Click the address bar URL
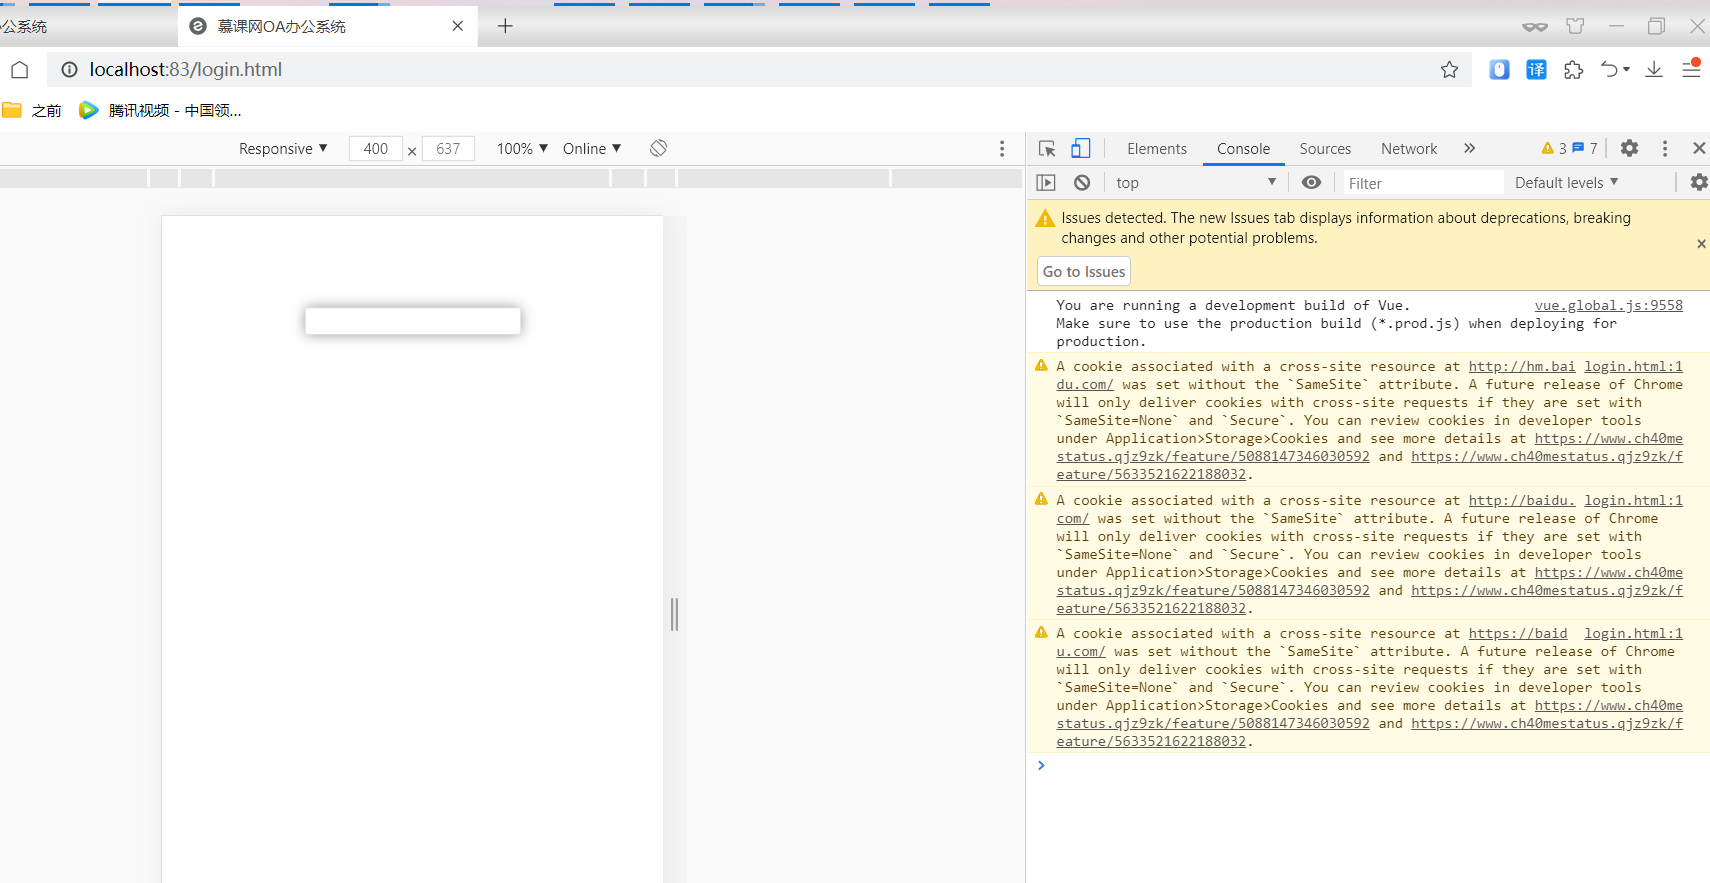Image resolution: width=1710 pixels, height=883 pixels. tap(186, 69)
